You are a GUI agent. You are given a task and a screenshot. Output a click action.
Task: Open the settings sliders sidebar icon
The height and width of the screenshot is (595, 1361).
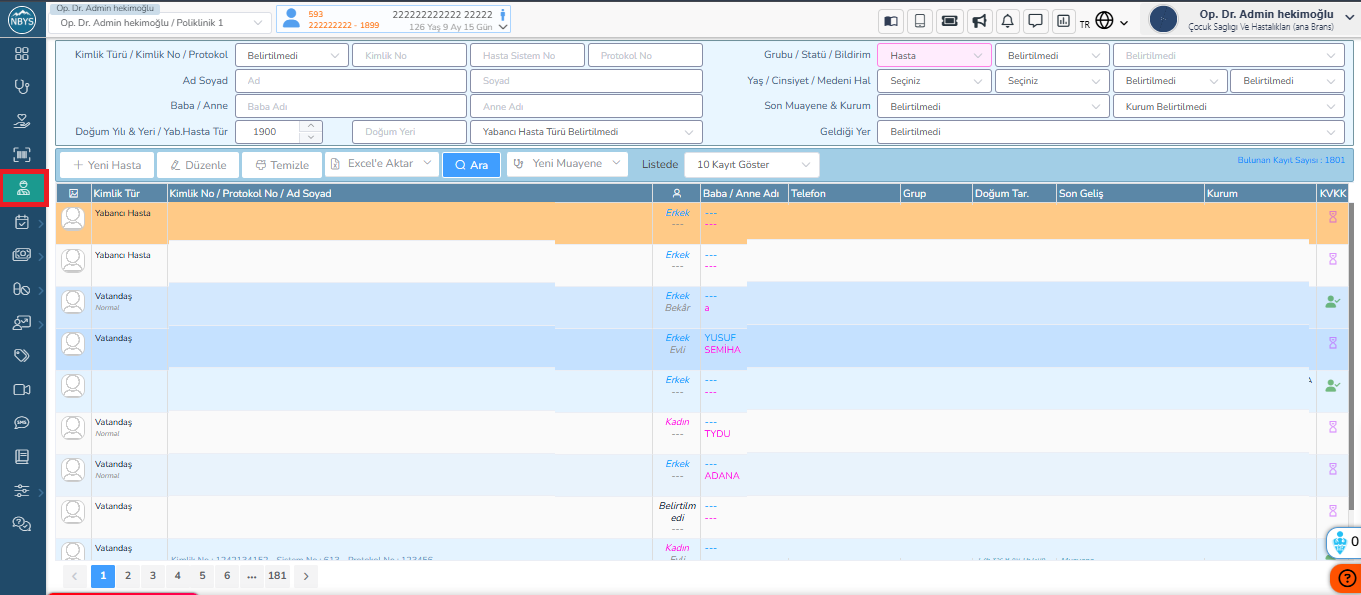coord(22,491)
